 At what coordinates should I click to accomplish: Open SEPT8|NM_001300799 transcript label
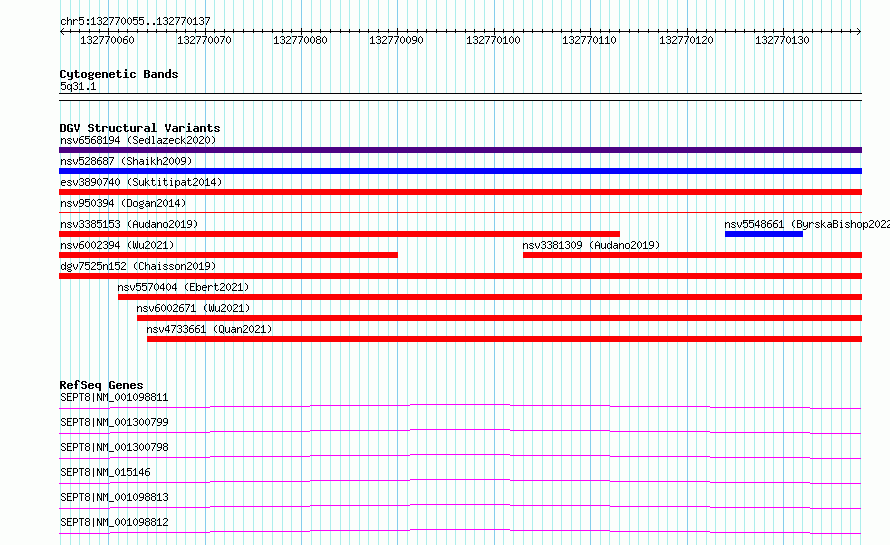[x=114, y=422]
